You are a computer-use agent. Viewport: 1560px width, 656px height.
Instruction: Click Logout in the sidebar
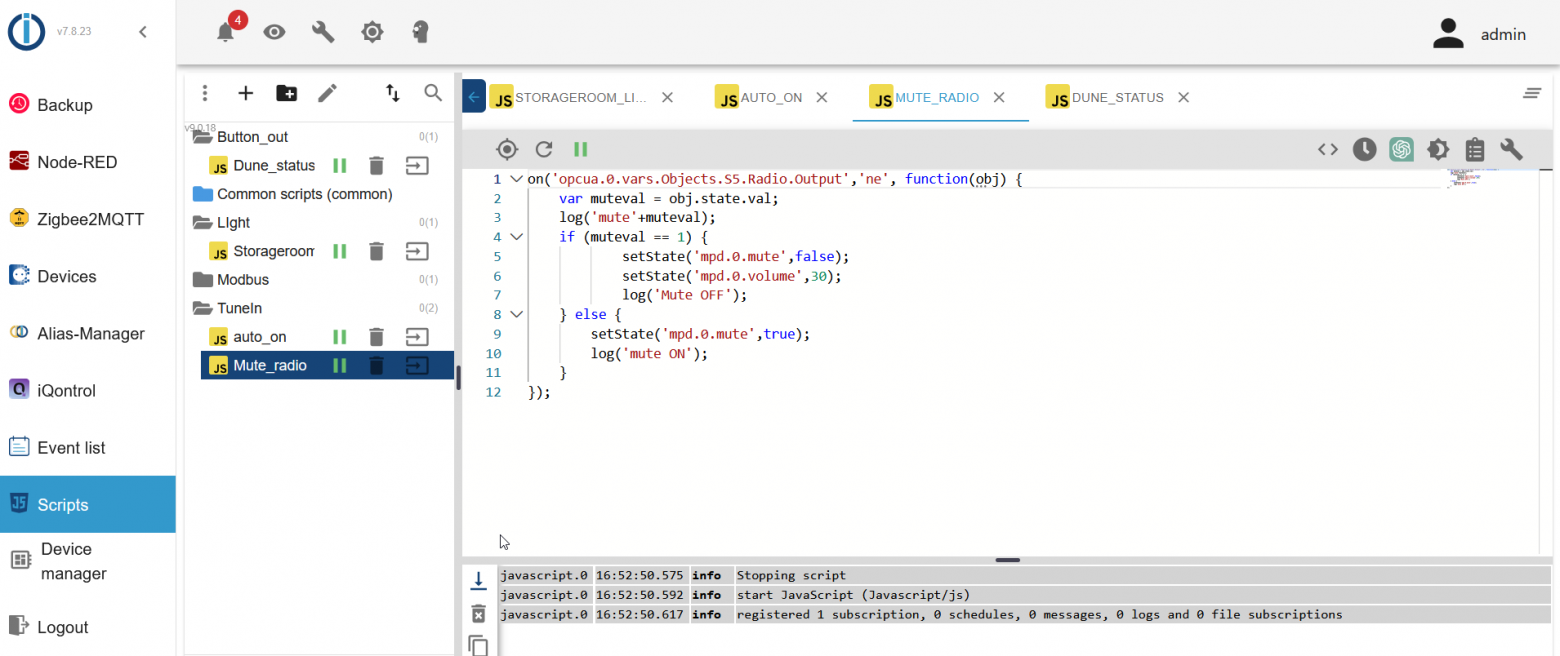pyautogui.click(x=88, y=627)
